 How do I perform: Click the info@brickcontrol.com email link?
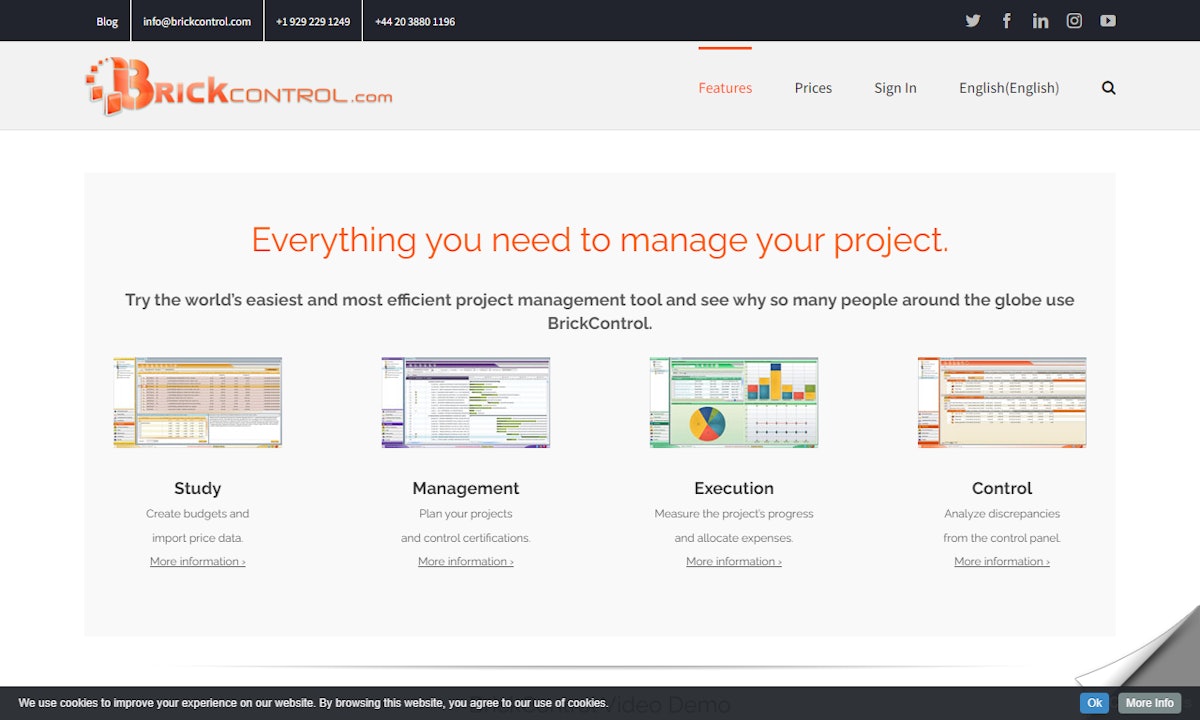(197, 21)
